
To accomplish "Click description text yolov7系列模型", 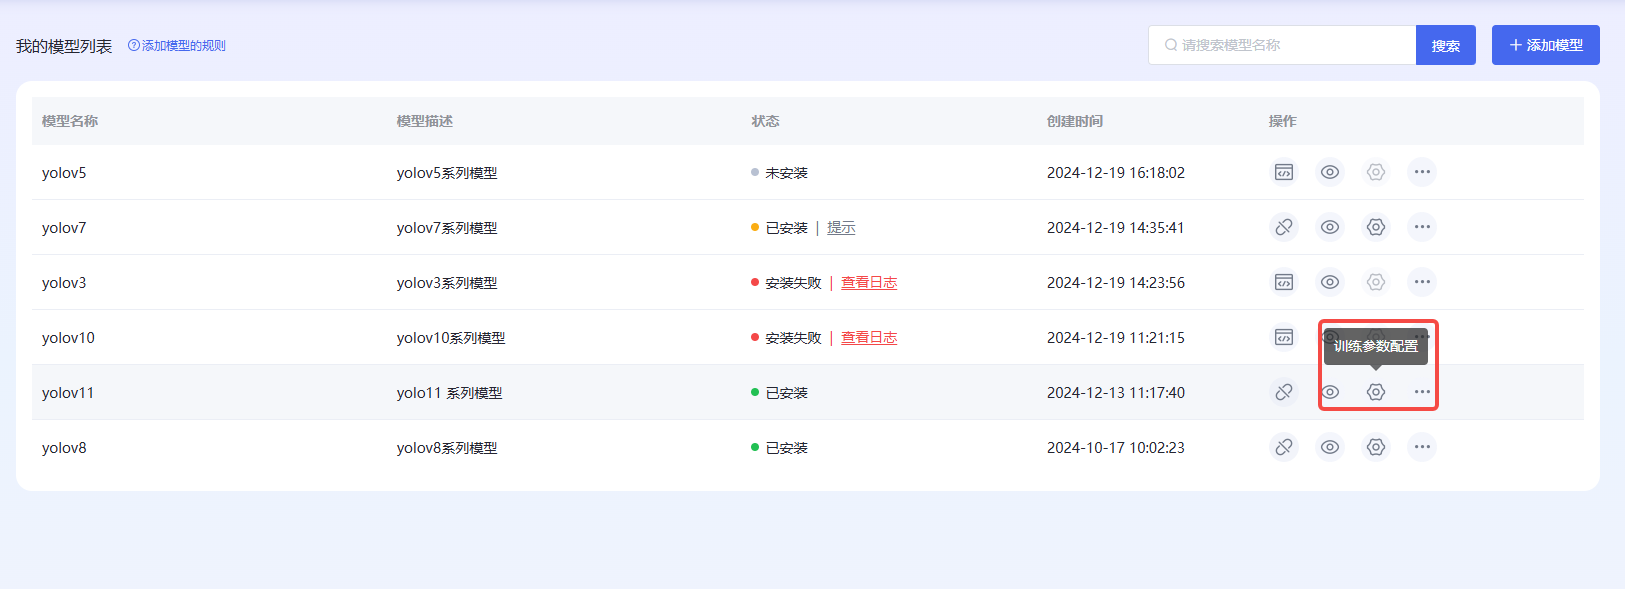I will (447, 228).
